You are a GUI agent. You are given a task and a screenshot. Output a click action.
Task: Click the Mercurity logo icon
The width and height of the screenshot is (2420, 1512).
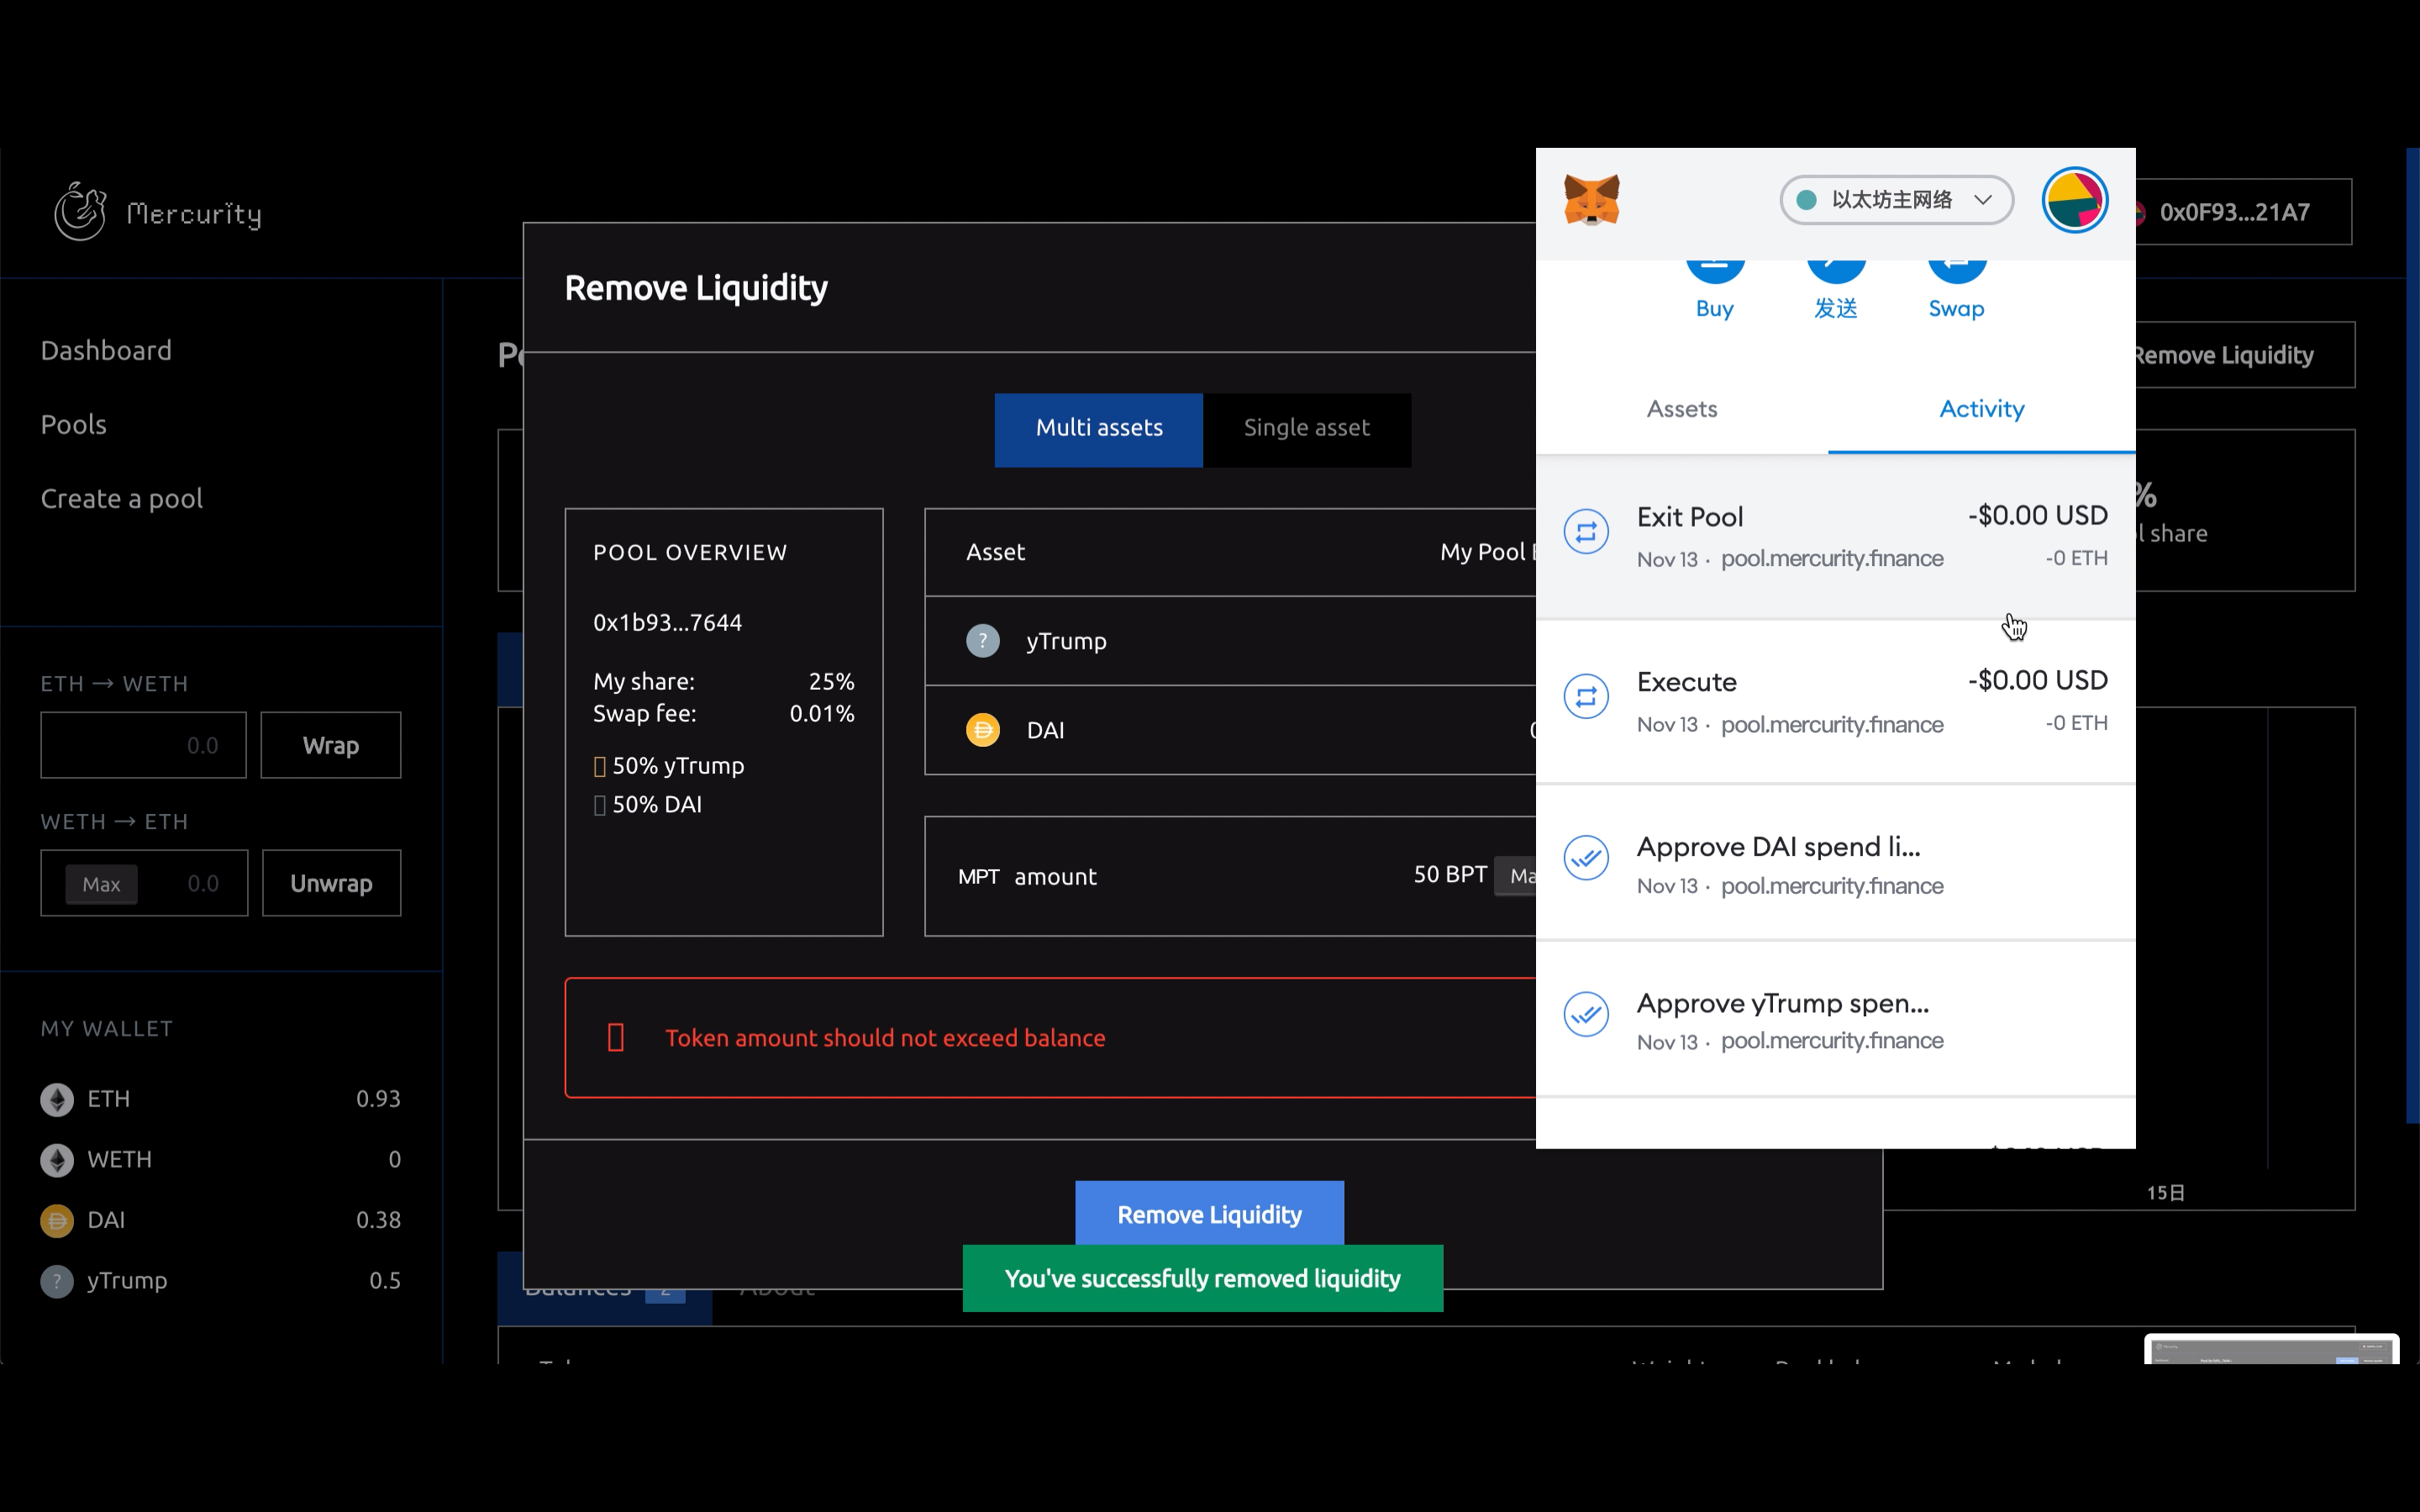pyautogui.click(x=80, y=211)
